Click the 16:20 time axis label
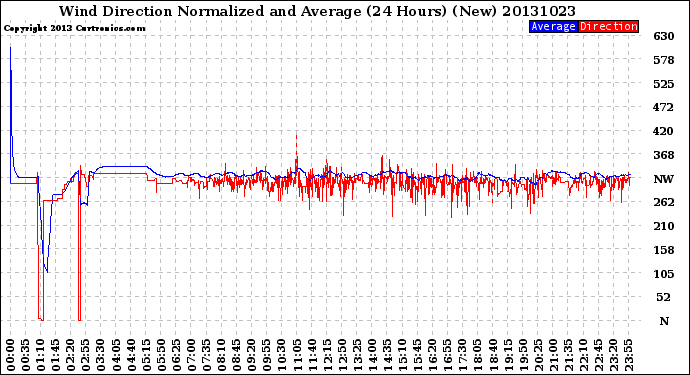The height and width of the screenshot is (375, 690). click(433, 355)
